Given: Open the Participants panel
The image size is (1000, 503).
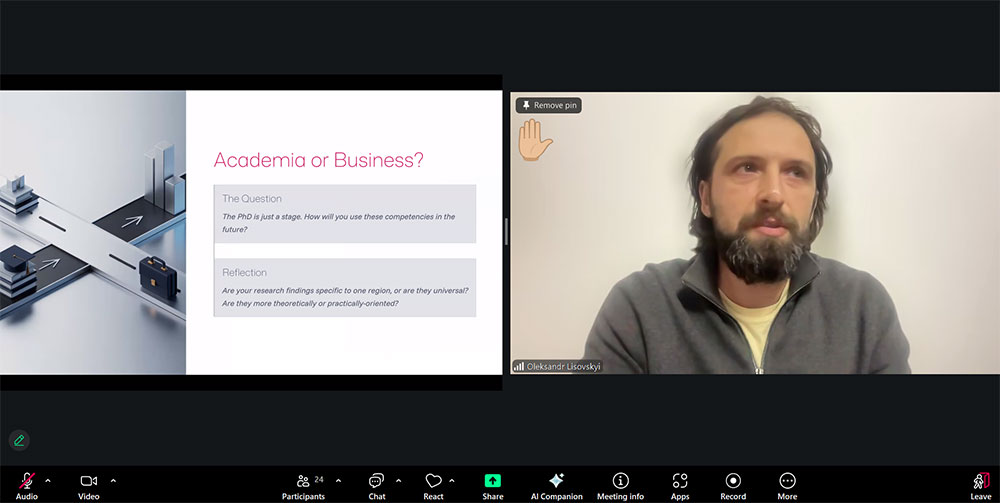Looking at the screenshot, I should tap(303, 482).
